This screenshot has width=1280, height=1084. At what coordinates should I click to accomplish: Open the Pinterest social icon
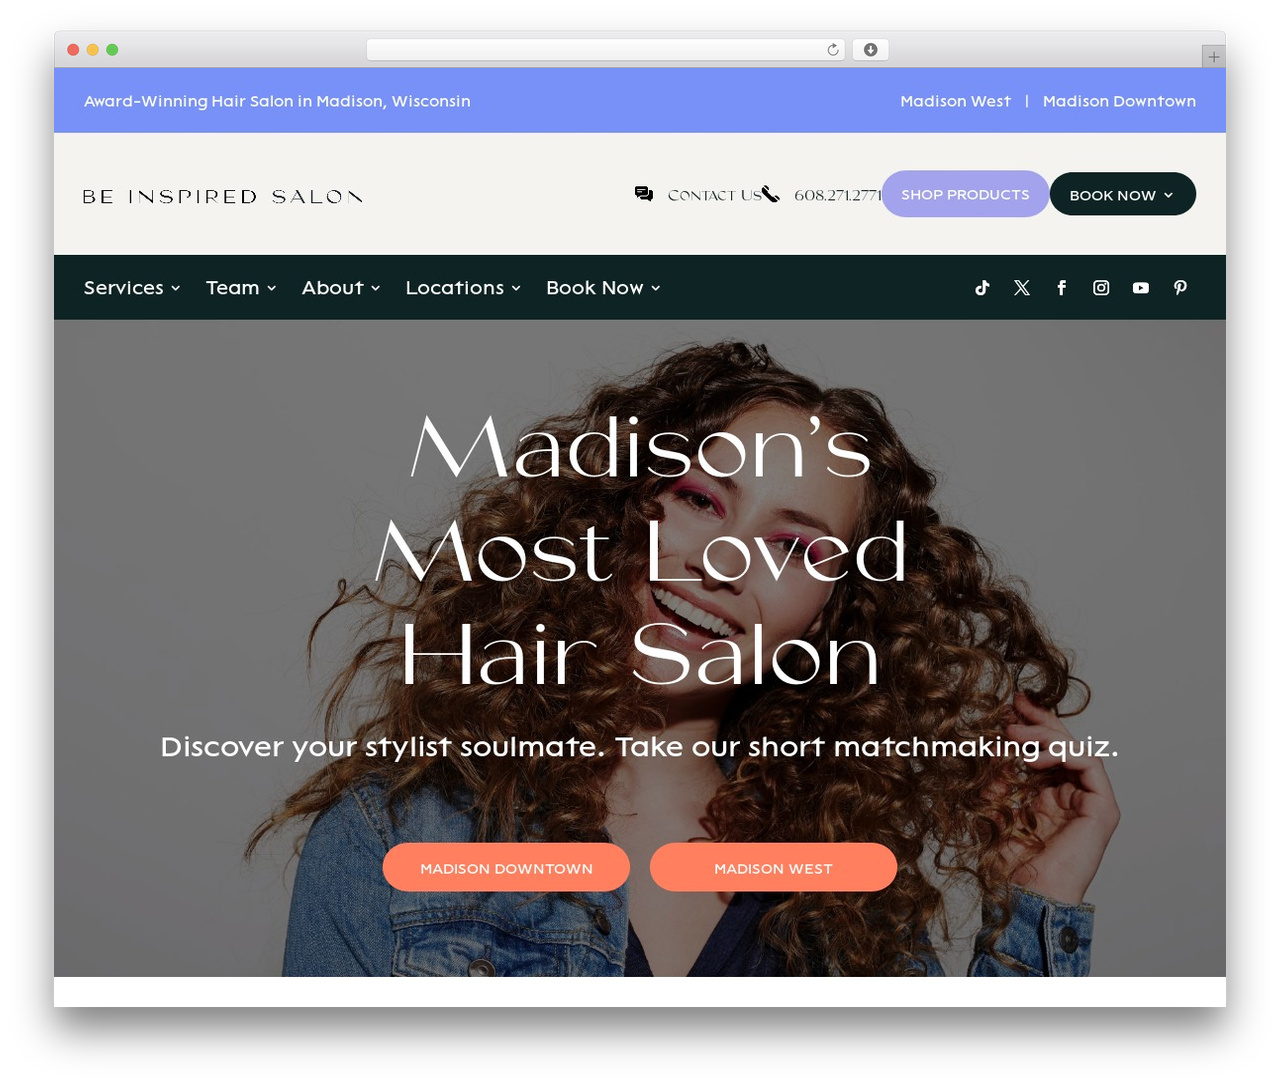pyautogui.click(x=1180, y=288)
